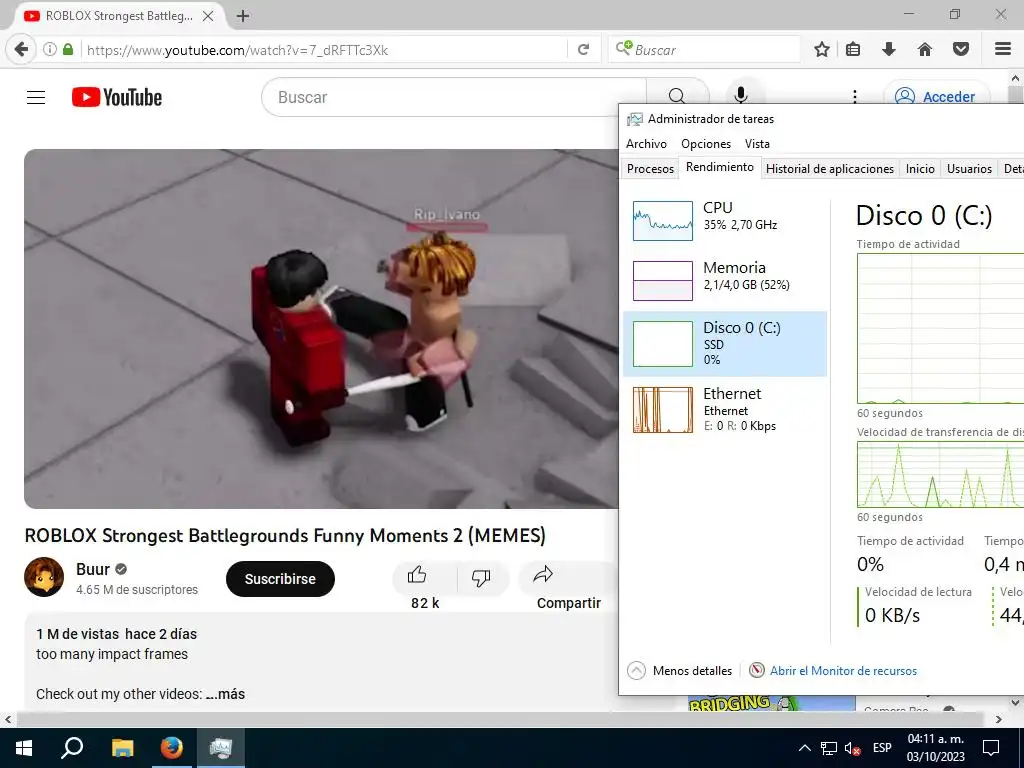Click Task Manager title bar icon
Screen dimensions: 1024x768
coord(635,119)
